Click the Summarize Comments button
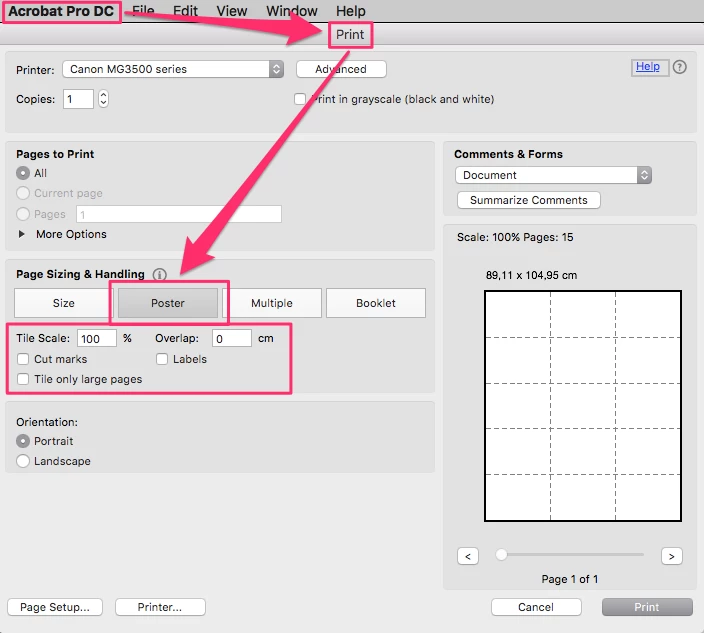 pyautogui.click(x=528, y=200)
